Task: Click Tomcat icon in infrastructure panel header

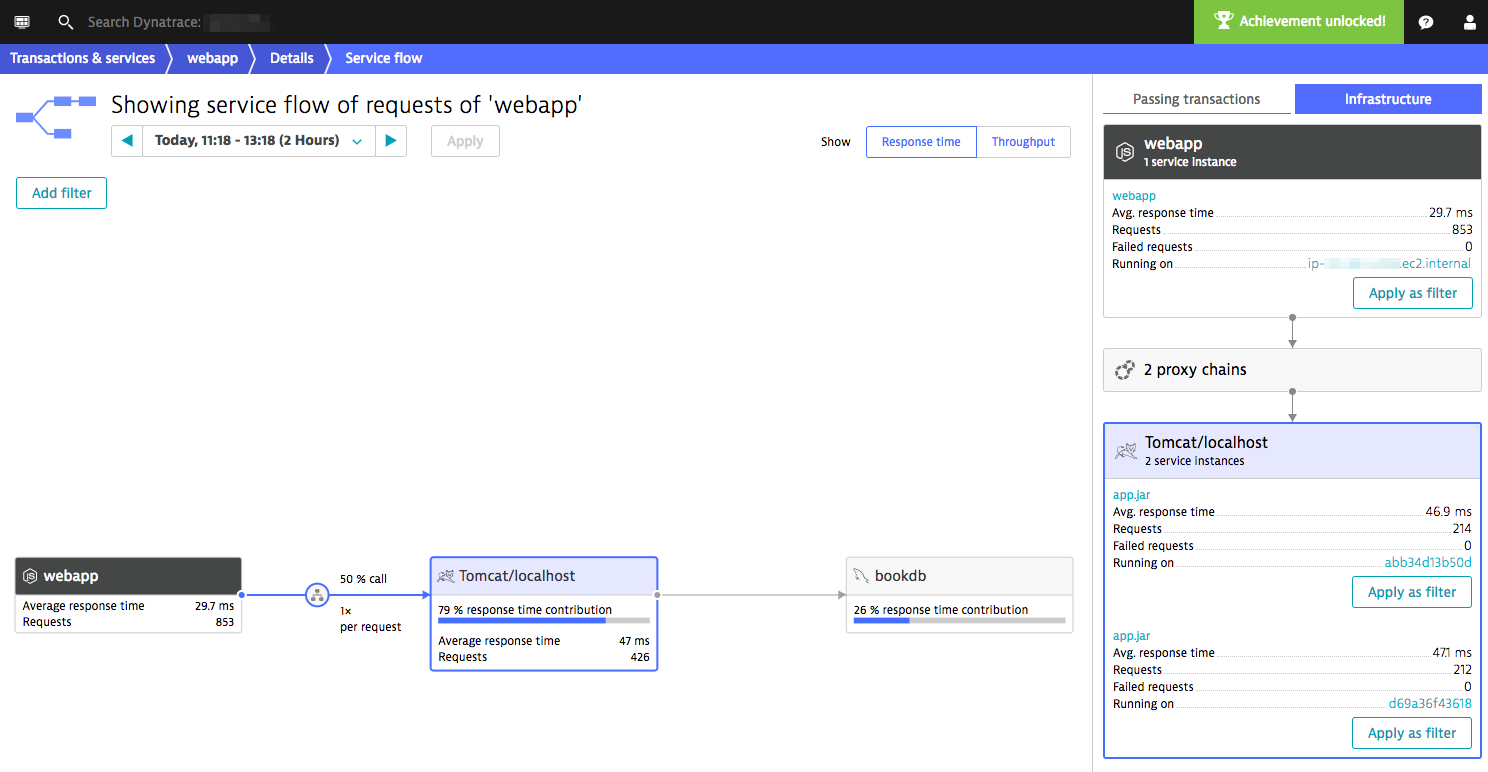Action: click(x=1126, y=451)
